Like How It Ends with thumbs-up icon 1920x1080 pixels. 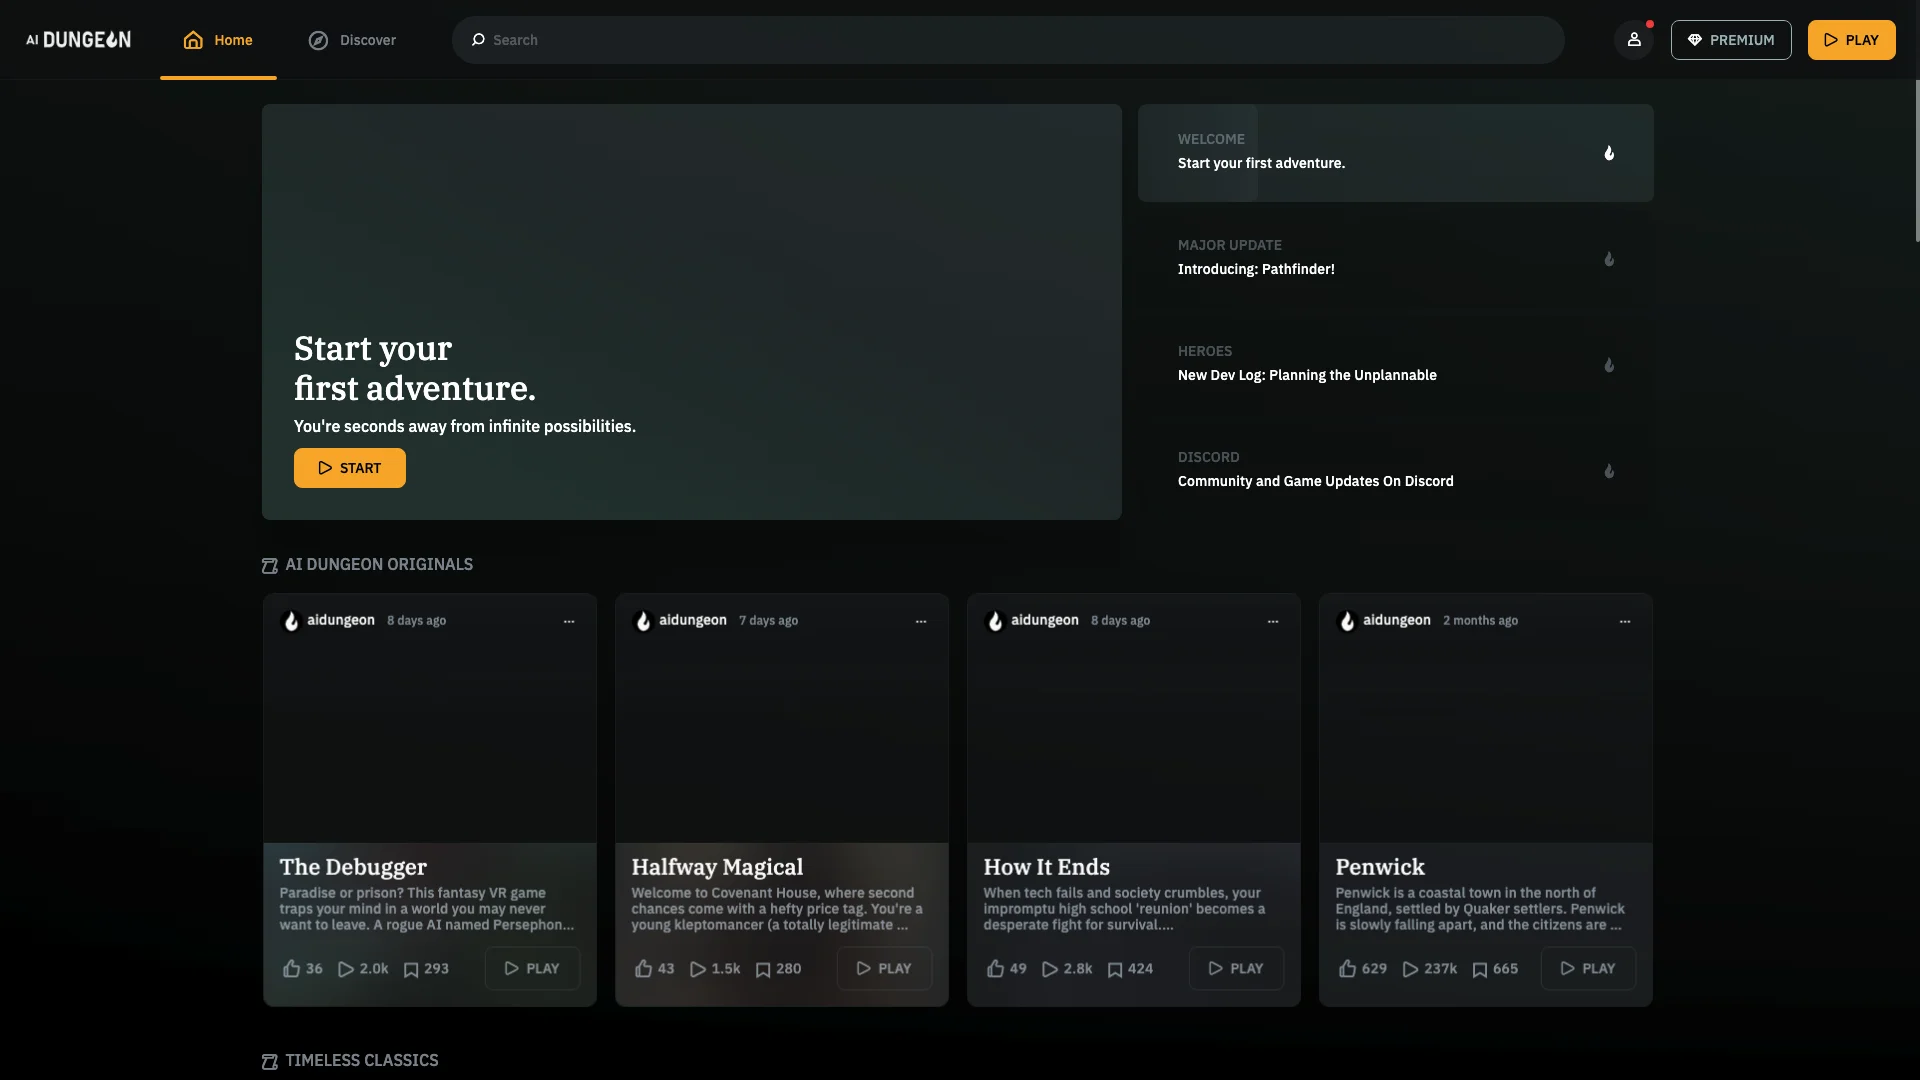point(995,968)
